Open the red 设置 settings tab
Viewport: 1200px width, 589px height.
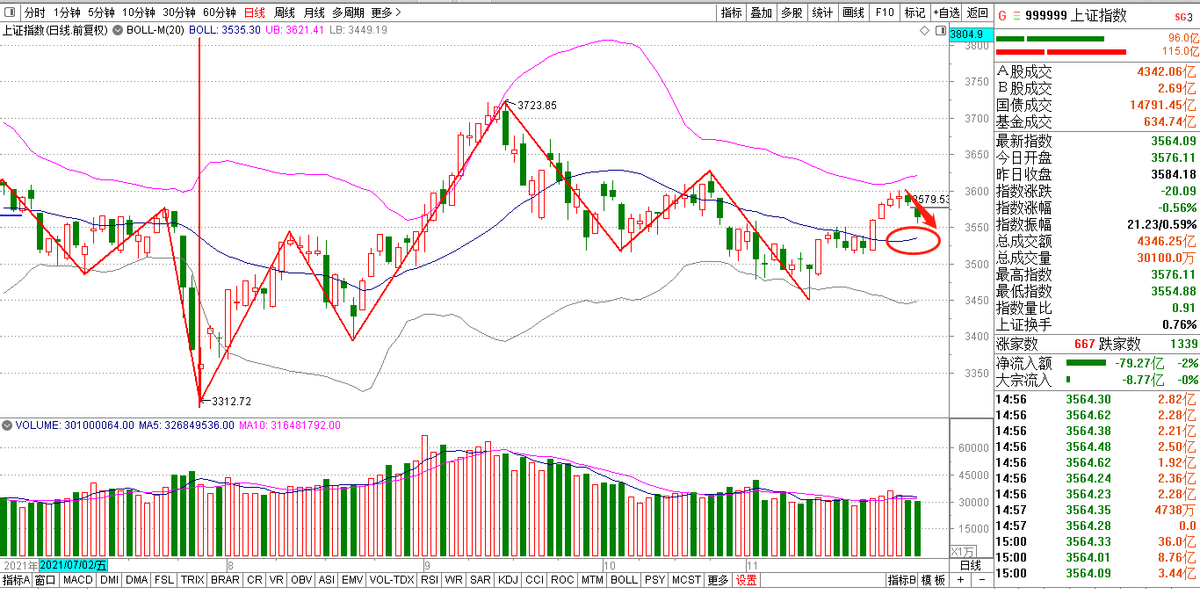(746, 580)
